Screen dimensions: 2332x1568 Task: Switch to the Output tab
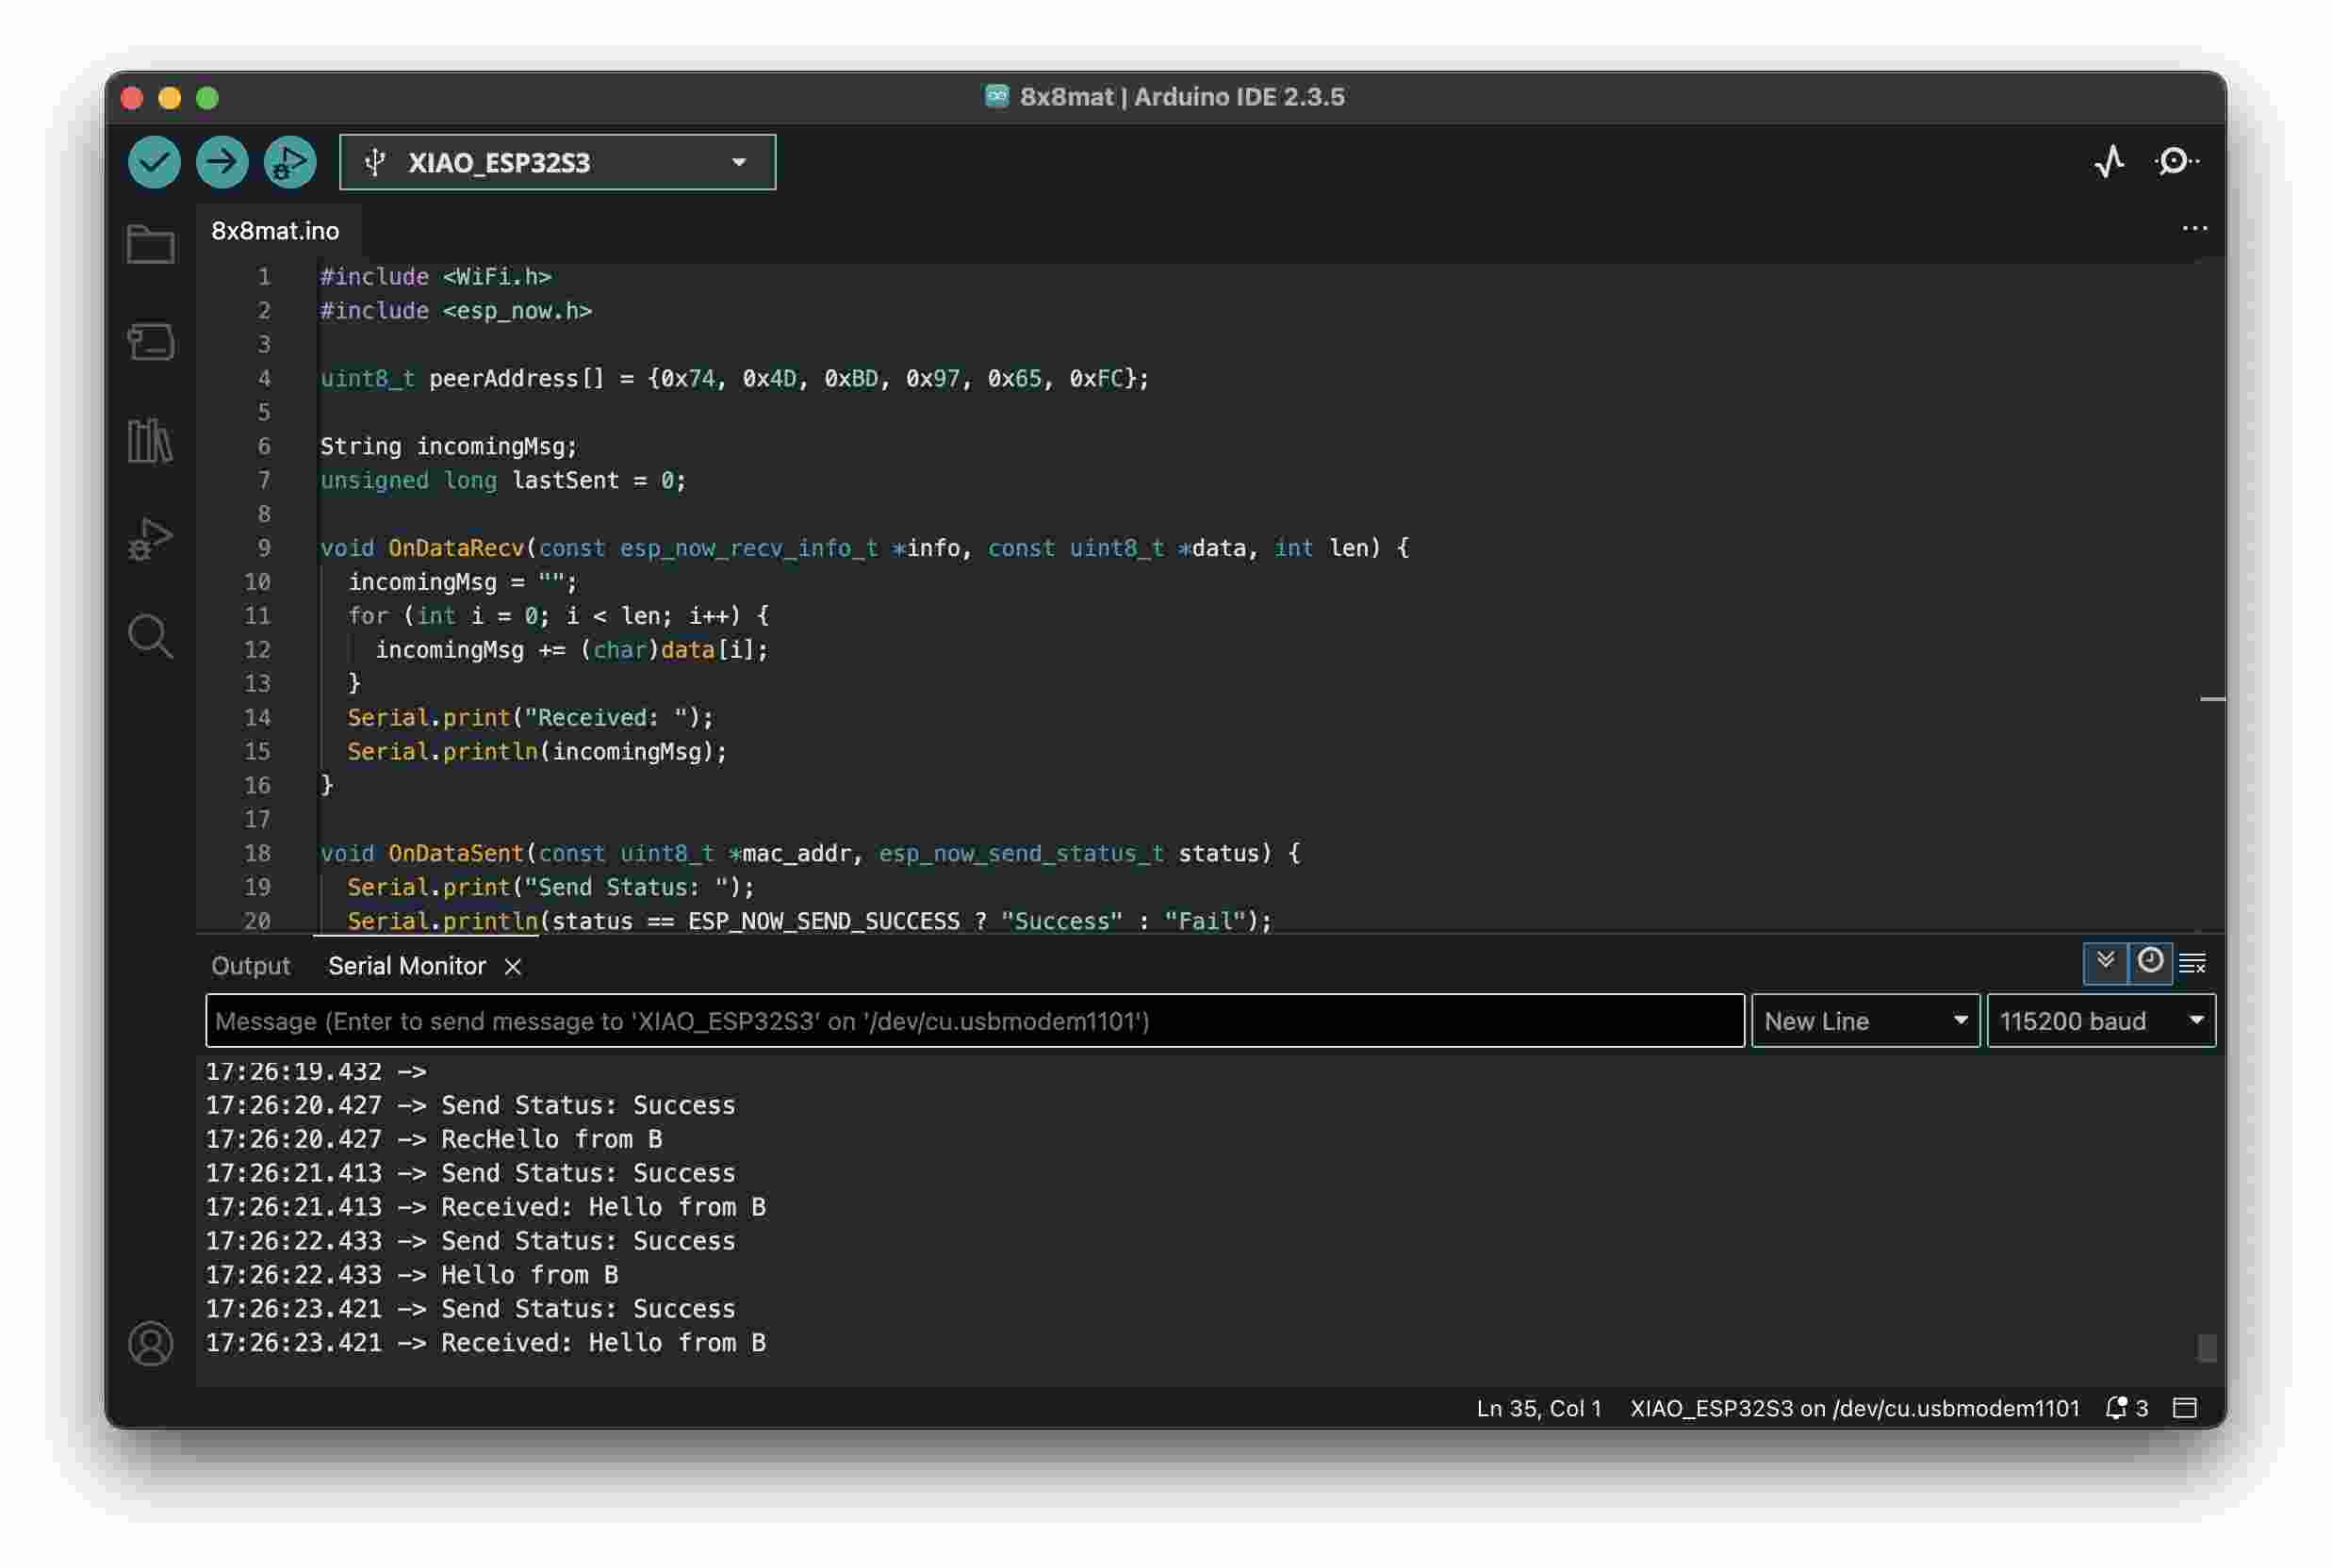point(250,966)
